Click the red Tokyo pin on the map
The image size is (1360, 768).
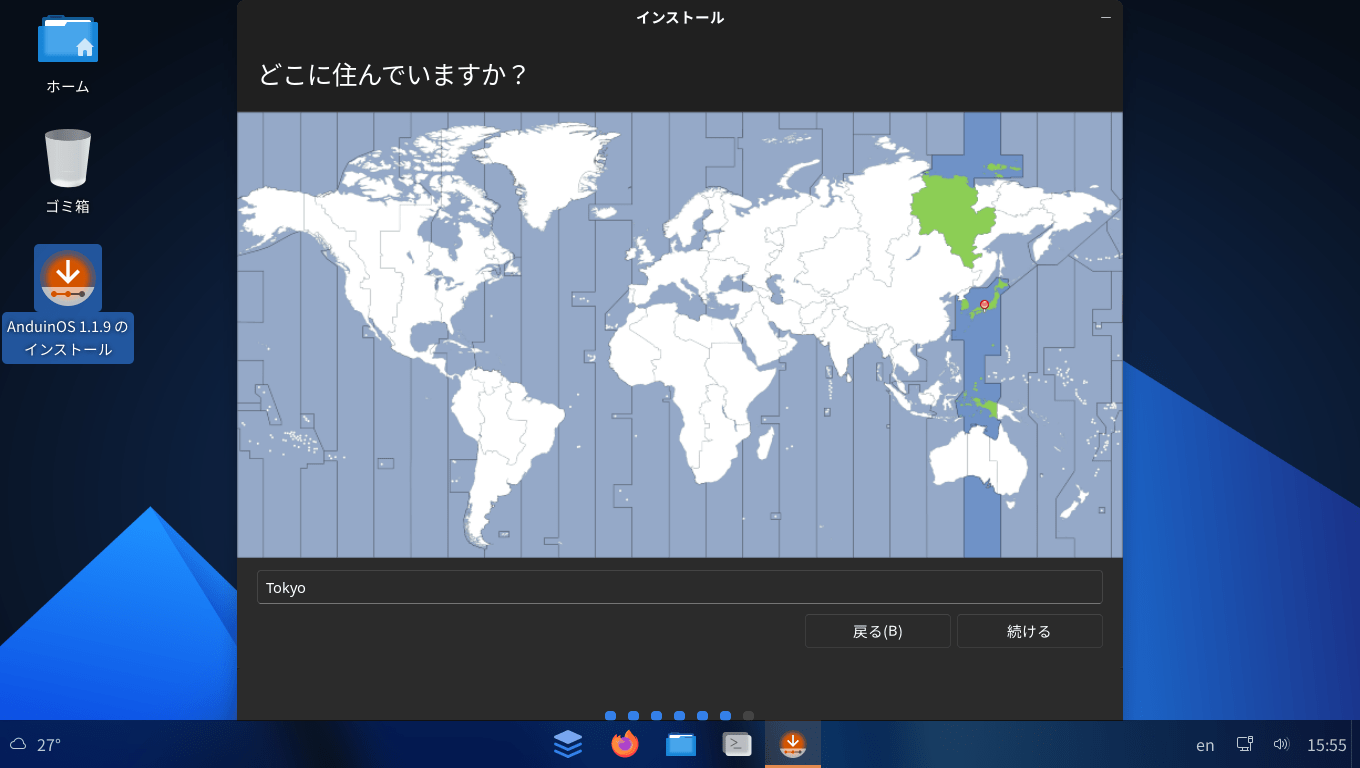point(984,304)
